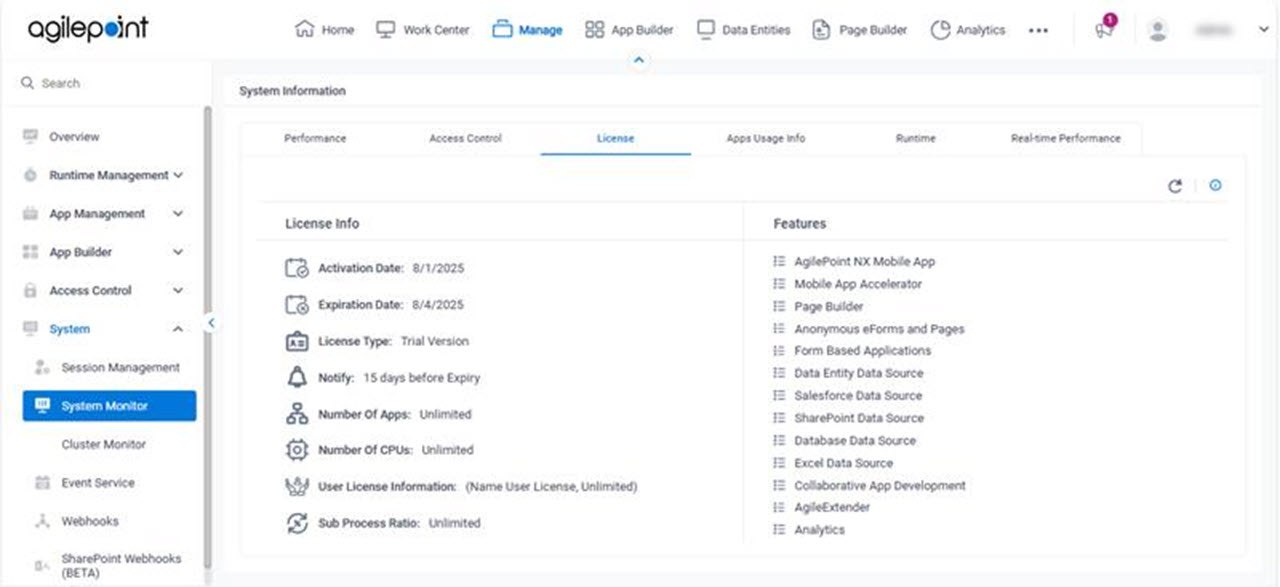Collapse the System menu section
The height and width of the screenshot is (587, 1280).
pos(178,329)
